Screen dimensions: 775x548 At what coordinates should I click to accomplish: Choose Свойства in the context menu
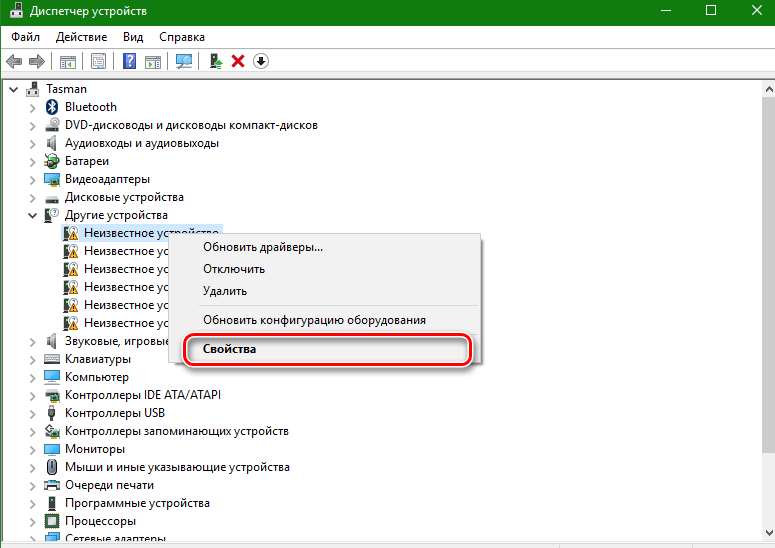229,350
